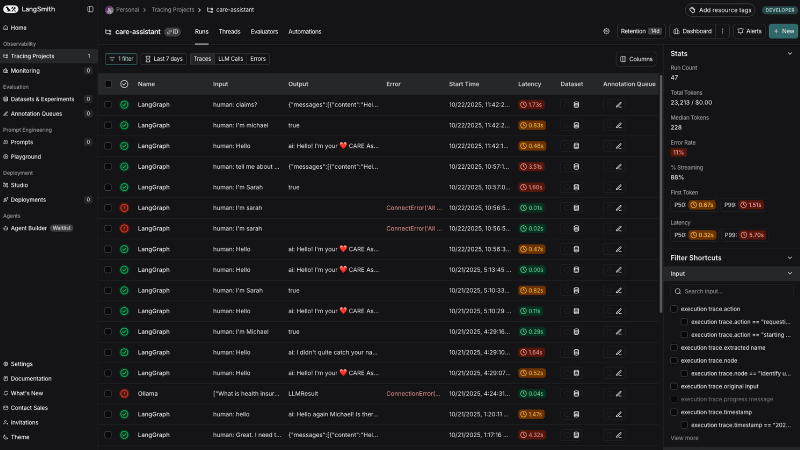Image resolution: width=800 pixels, height=450 pixels.
Task: Open project settings gear icon
Action: tap(606, 32)
